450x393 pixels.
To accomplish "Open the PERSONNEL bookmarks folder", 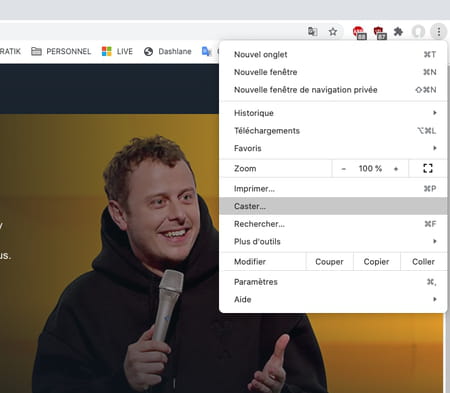I will [x=61, y=51].
